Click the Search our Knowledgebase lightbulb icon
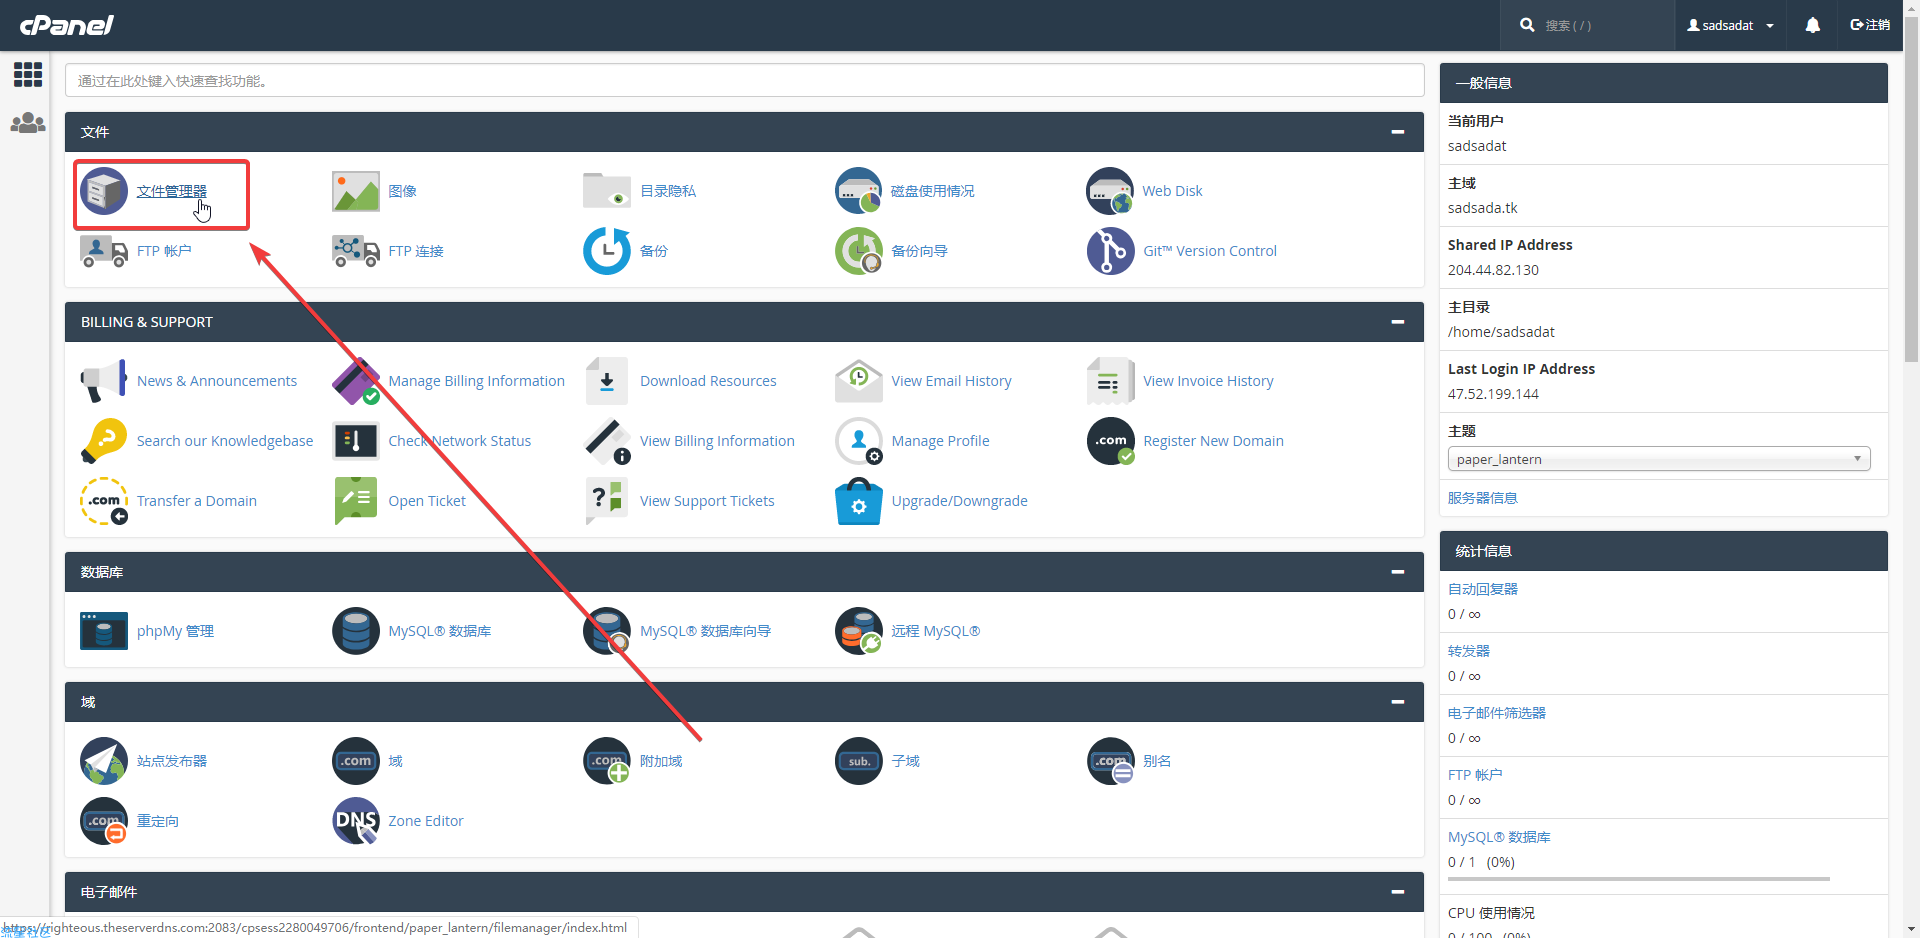This screenshot has width=1920, height=938. click(x=104, y=441)
